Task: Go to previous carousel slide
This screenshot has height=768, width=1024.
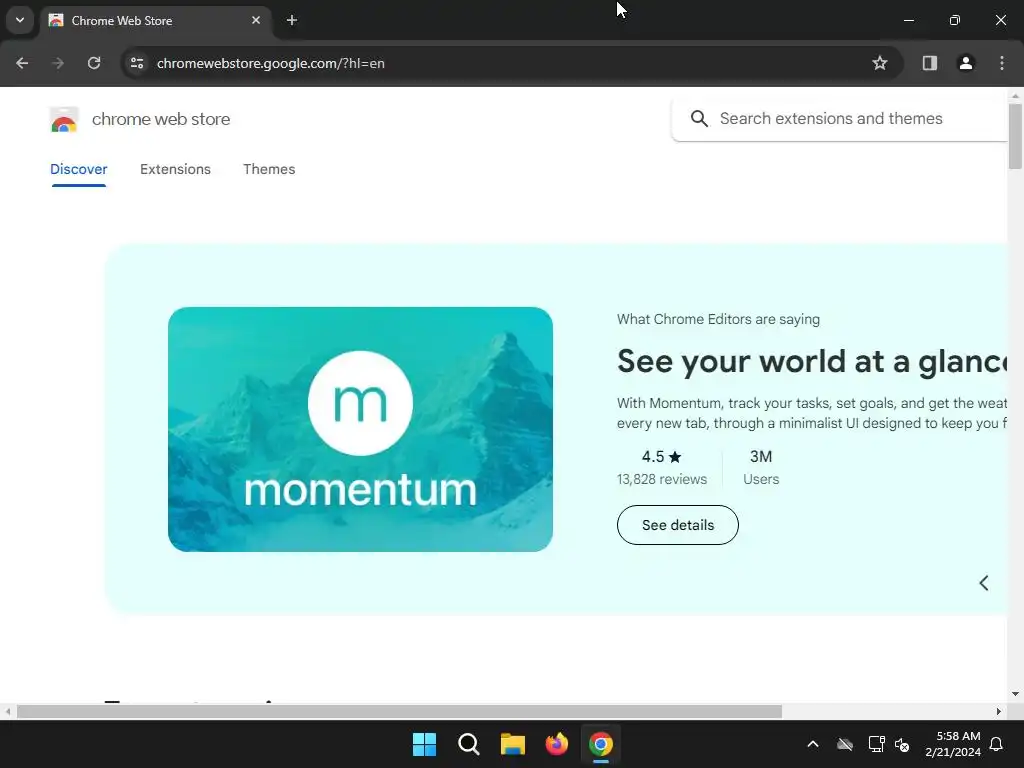Action: pos(984,583)
